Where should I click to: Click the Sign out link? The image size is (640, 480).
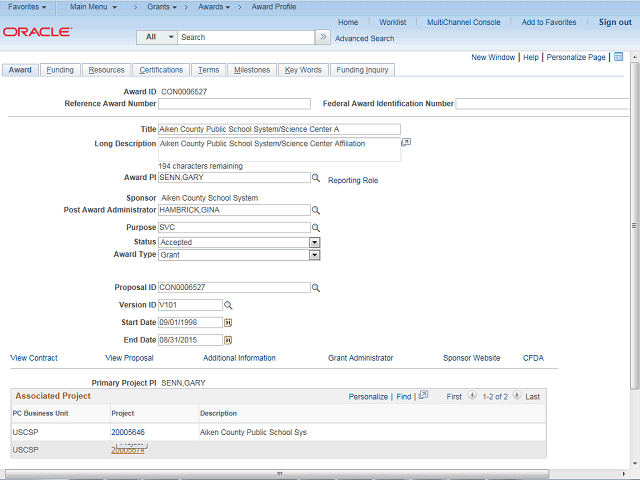click(x=615, y=22)
